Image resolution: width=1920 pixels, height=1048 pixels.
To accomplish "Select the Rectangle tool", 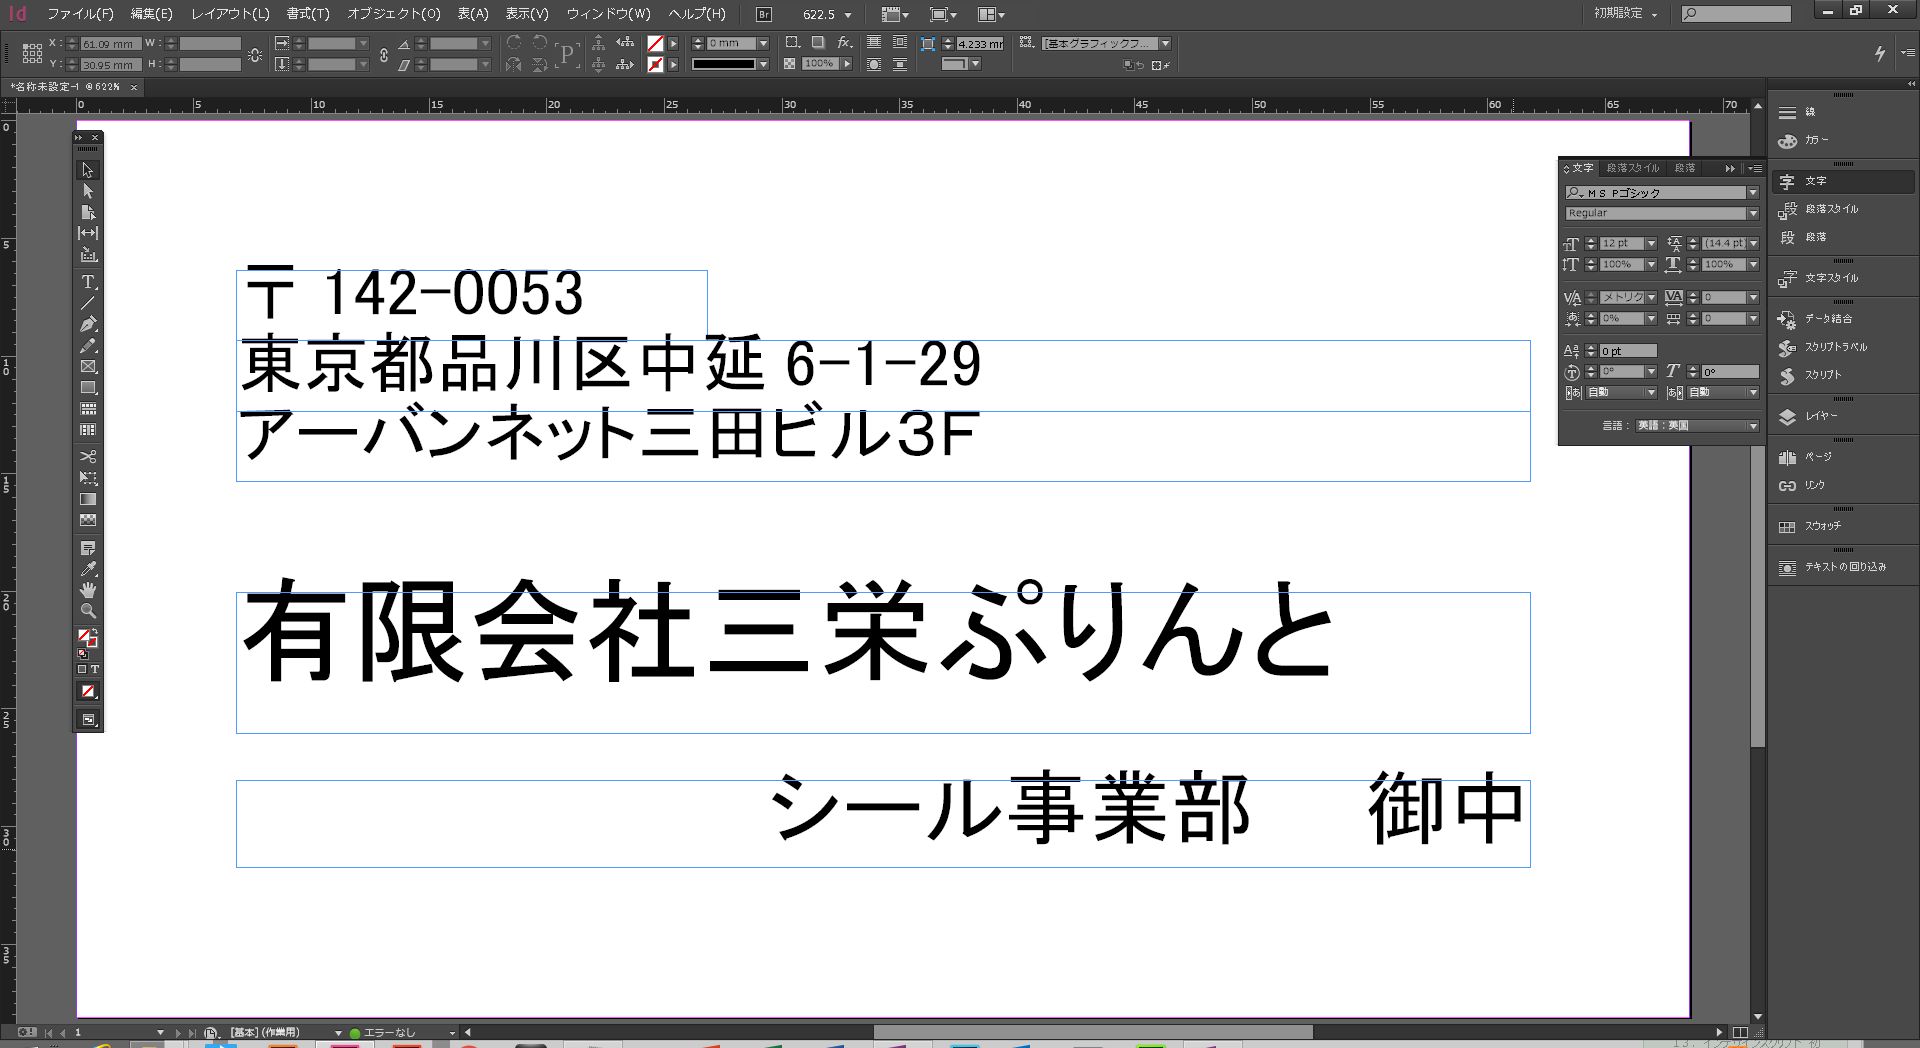I will click(88, 387).
